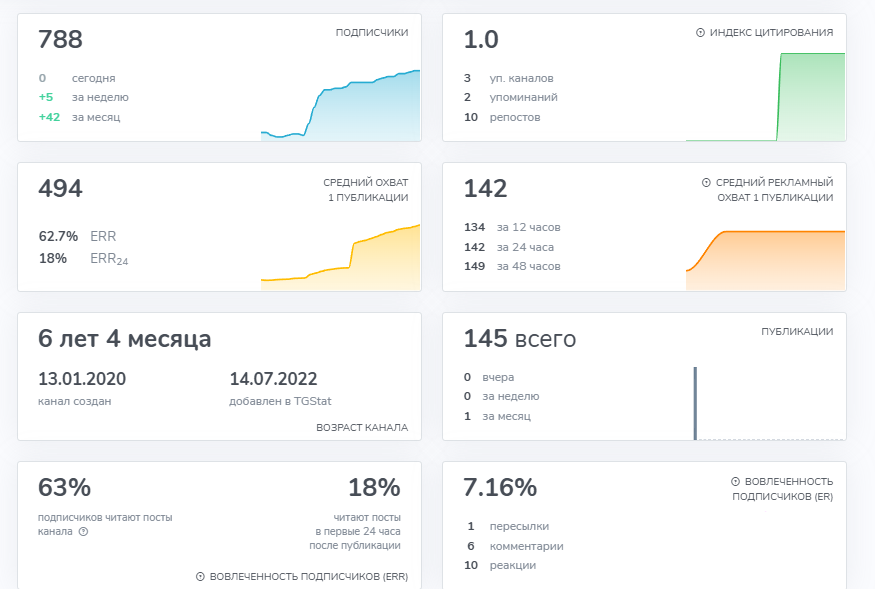Click the vertical bar in the publications chart
This screenshot has width=875, height=589.
pos(695,403)
